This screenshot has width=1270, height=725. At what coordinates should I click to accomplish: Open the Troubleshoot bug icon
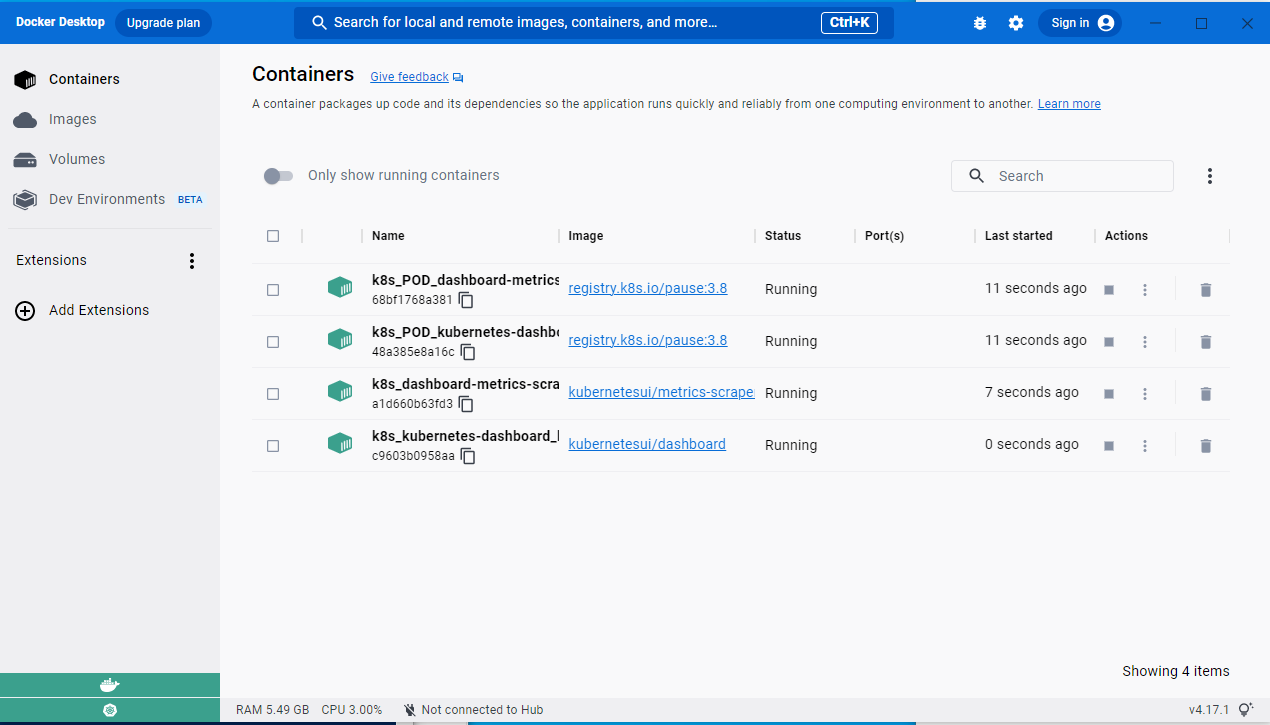(x=980, y=22)
